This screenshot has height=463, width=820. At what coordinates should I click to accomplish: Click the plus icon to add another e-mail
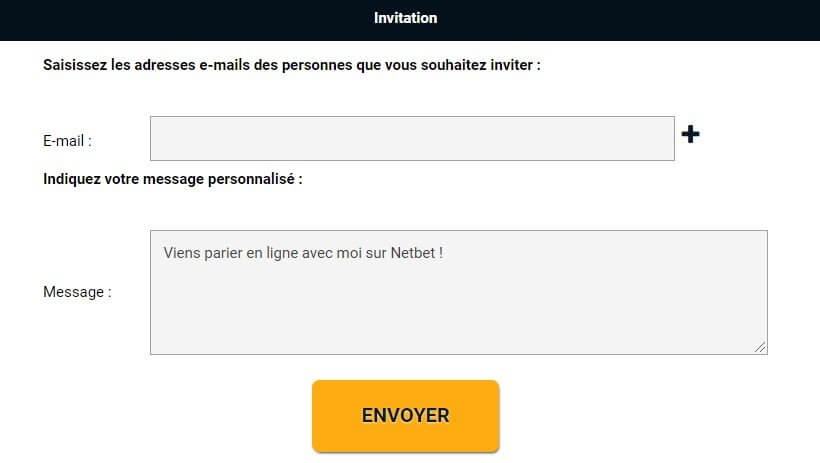(x=690, y=134)
